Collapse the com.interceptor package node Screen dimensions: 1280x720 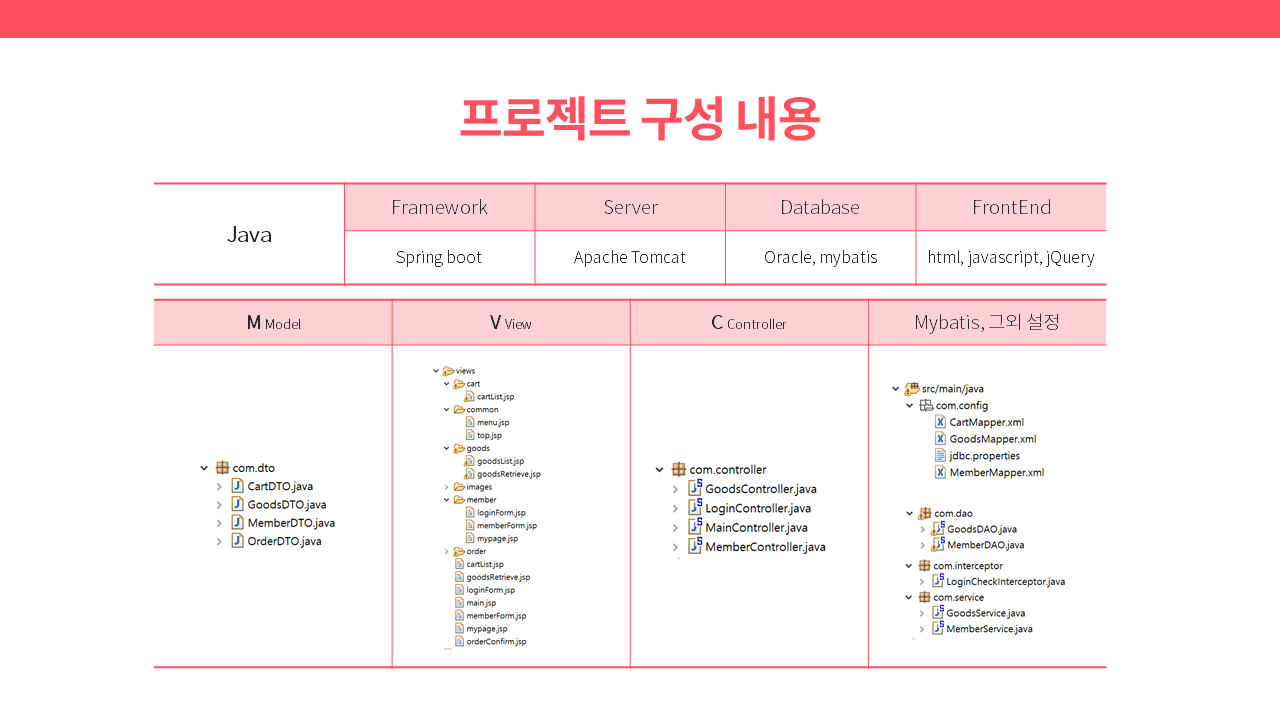[909, 566]
